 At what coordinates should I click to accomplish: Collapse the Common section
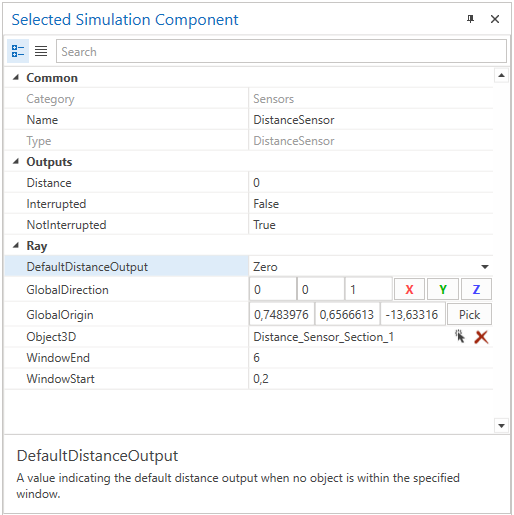click(16, 77)
